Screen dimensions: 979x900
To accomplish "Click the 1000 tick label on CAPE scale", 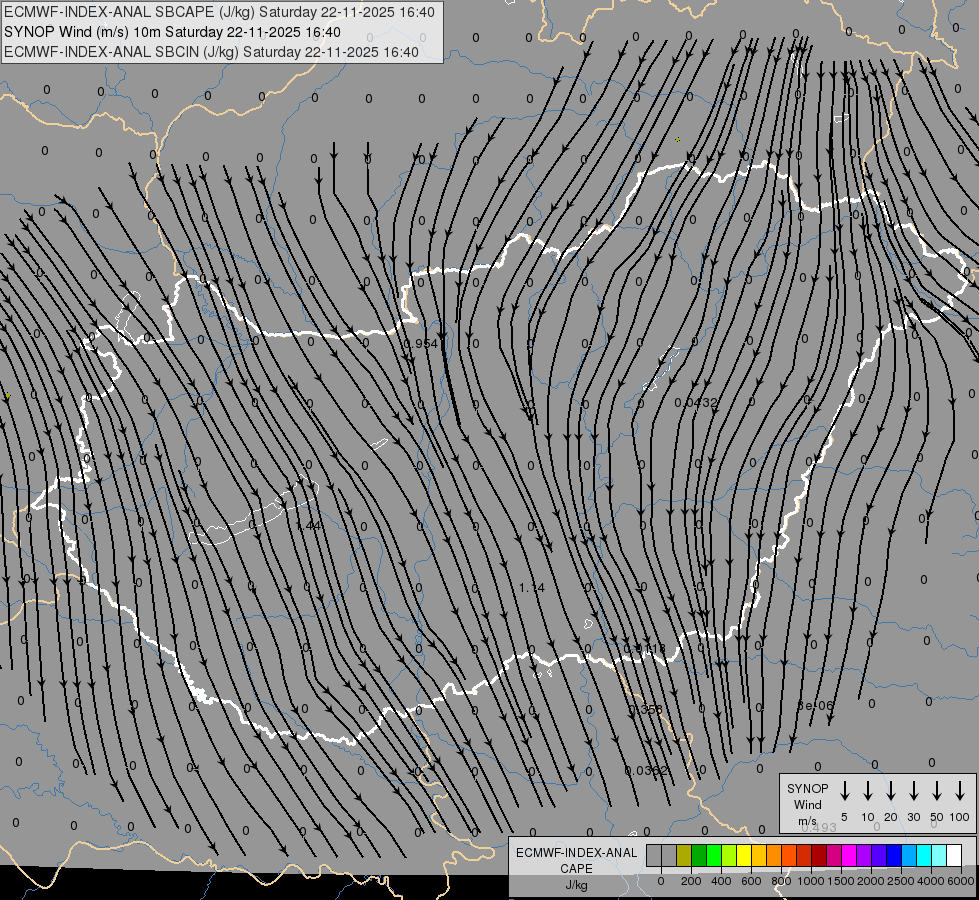I will pyautogui.click(x=811, y=881).
